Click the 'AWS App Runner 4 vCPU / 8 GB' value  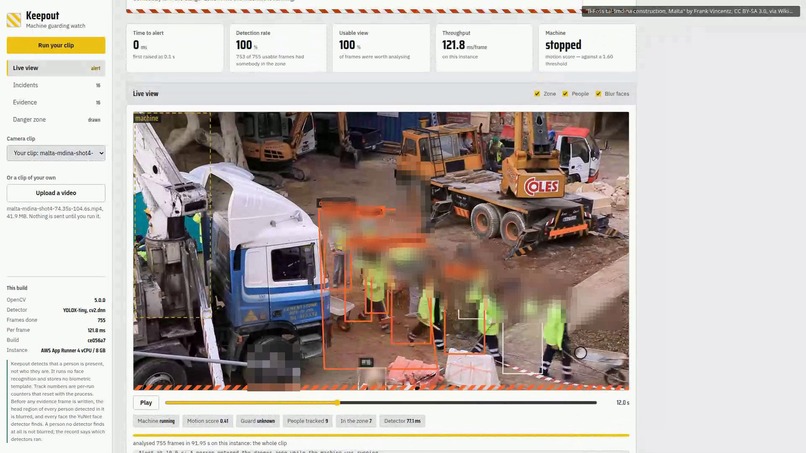pyautogui.click(x=73, y=350)
